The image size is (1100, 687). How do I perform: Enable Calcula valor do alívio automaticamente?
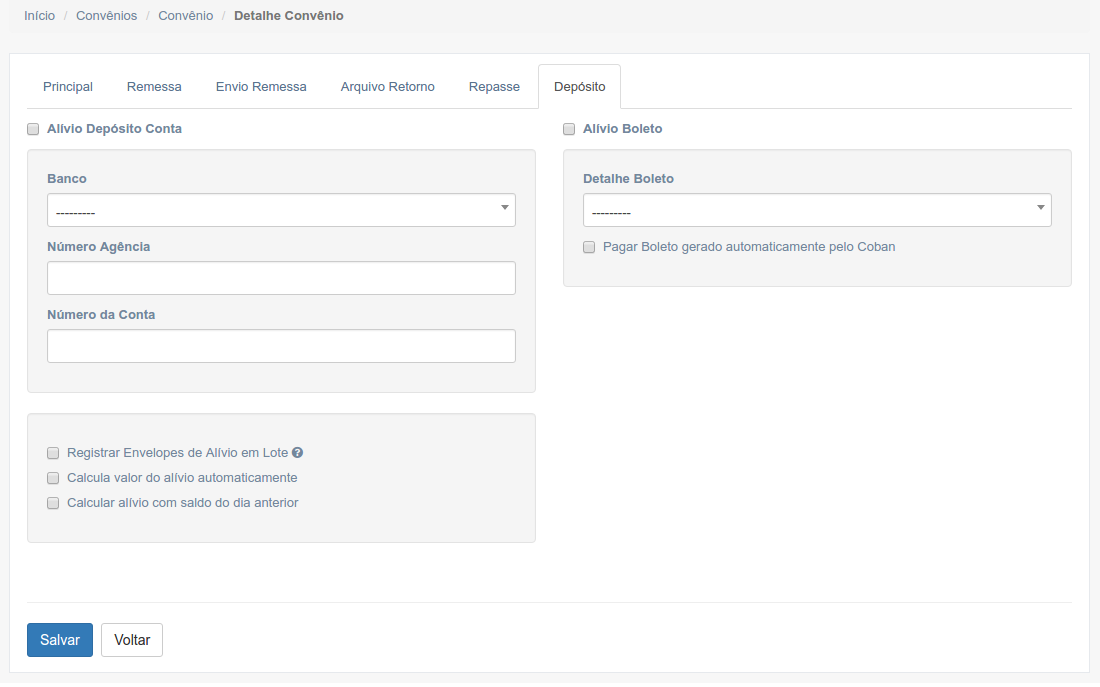tap(53, 478)
